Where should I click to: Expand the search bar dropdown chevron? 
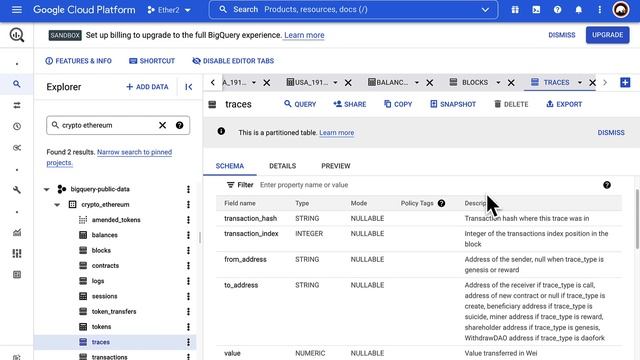pyautogui.click(x=485, y=10)
